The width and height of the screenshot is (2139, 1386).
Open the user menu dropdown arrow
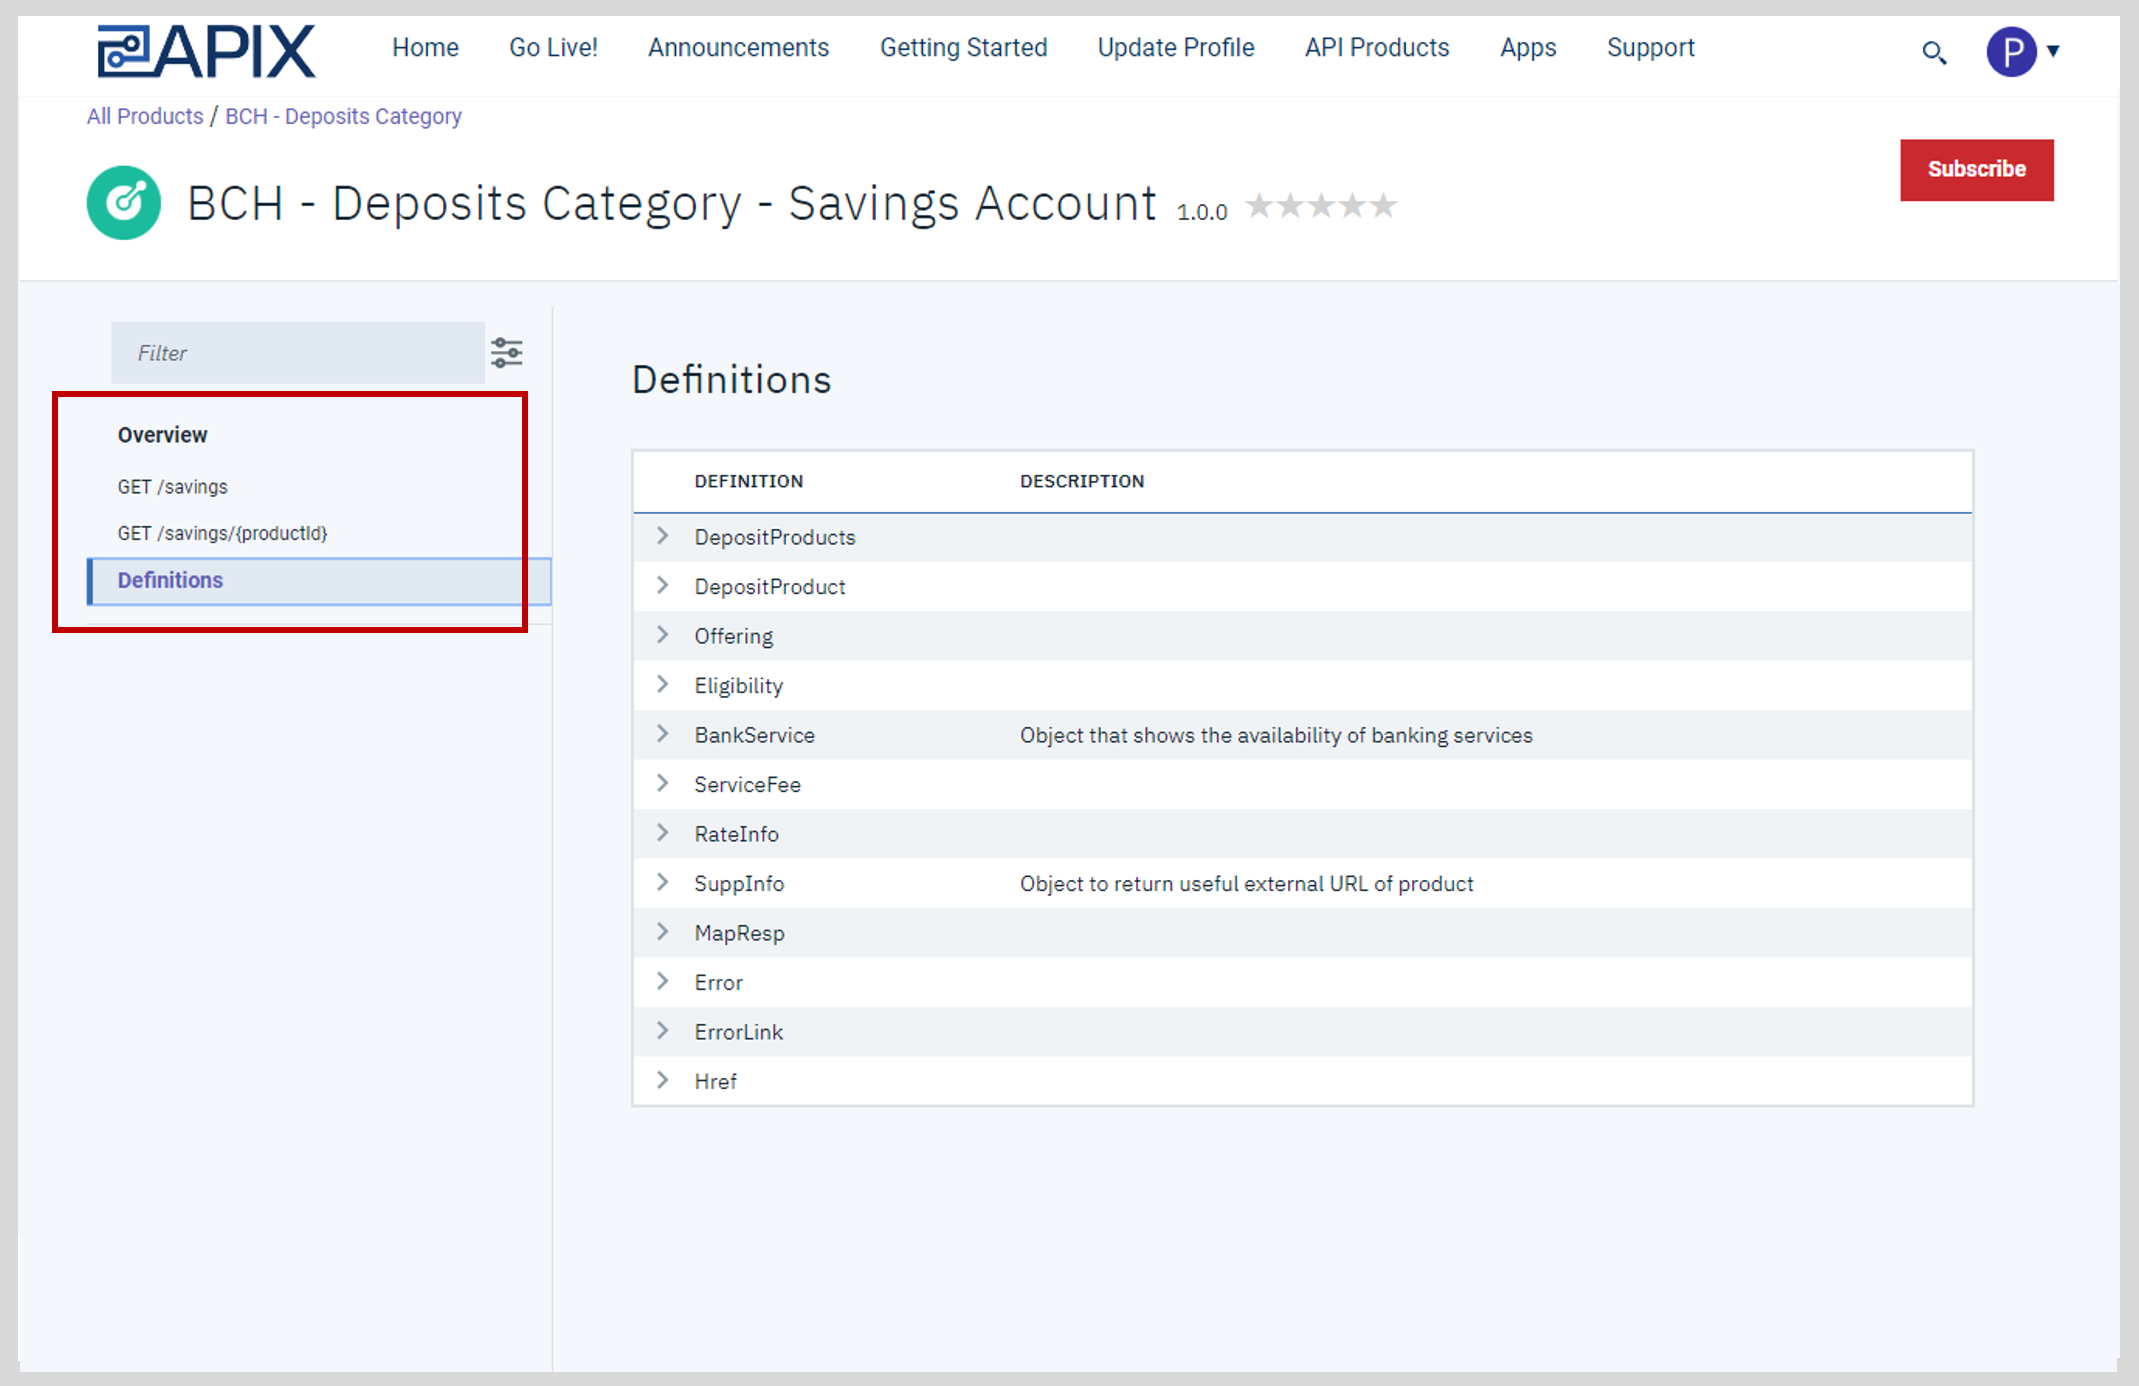pyautogui.click(x=2053, y=51)
